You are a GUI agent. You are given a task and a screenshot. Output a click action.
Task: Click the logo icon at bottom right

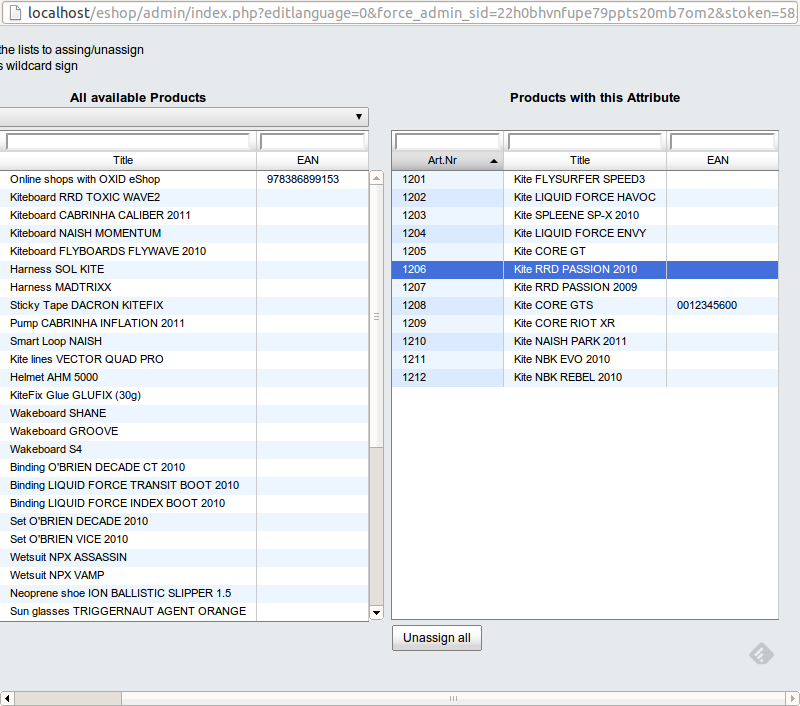(x=762, y=654)
